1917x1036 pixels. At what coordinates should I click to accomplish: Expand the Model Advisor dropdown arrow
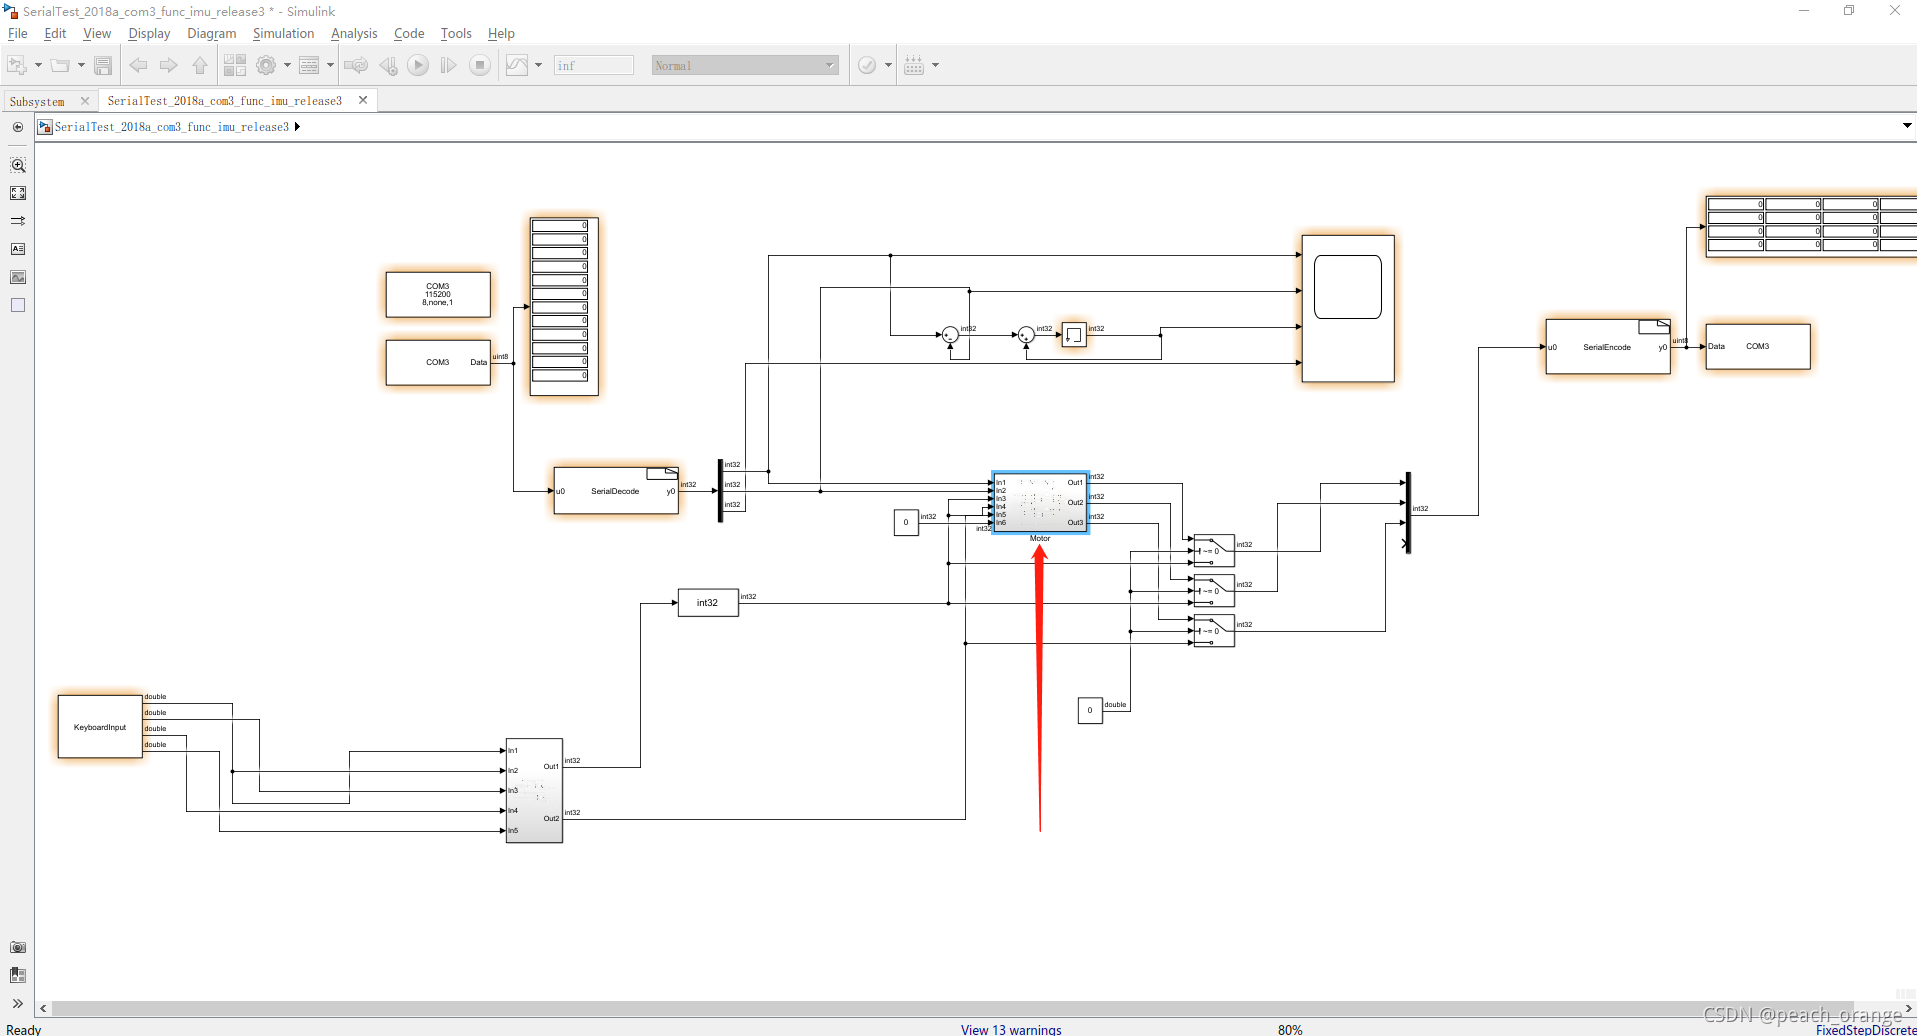[888, 65]
